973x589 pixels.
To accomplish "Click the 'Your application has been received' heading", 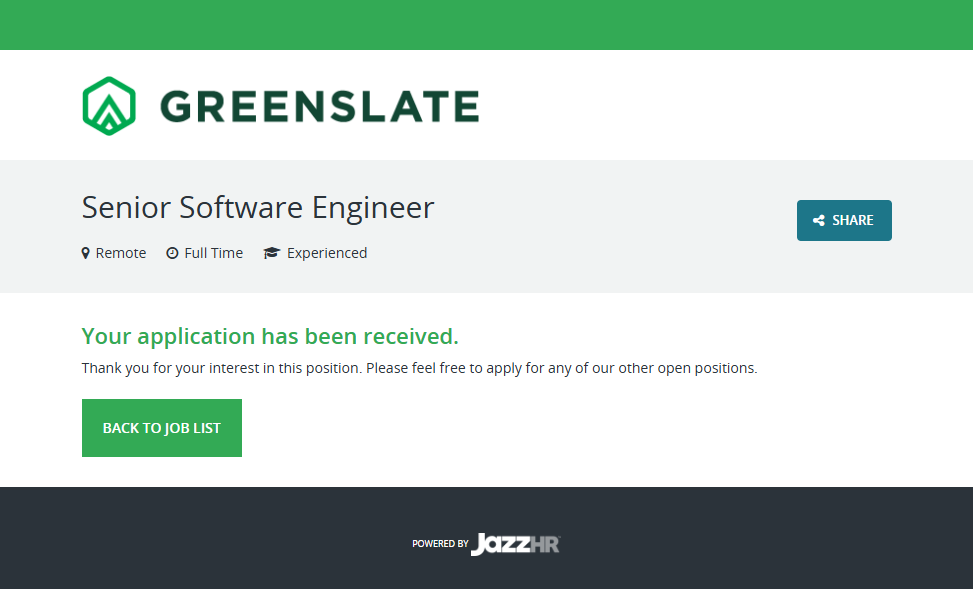I will pyautogui.click(x=270, y=336).
